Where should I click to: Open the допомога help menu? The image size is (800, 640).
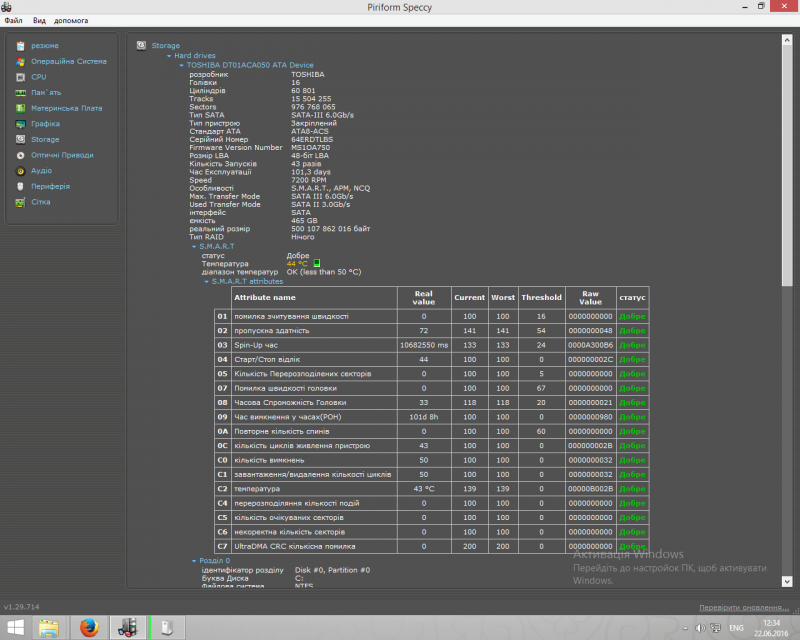tap(73, 20)
